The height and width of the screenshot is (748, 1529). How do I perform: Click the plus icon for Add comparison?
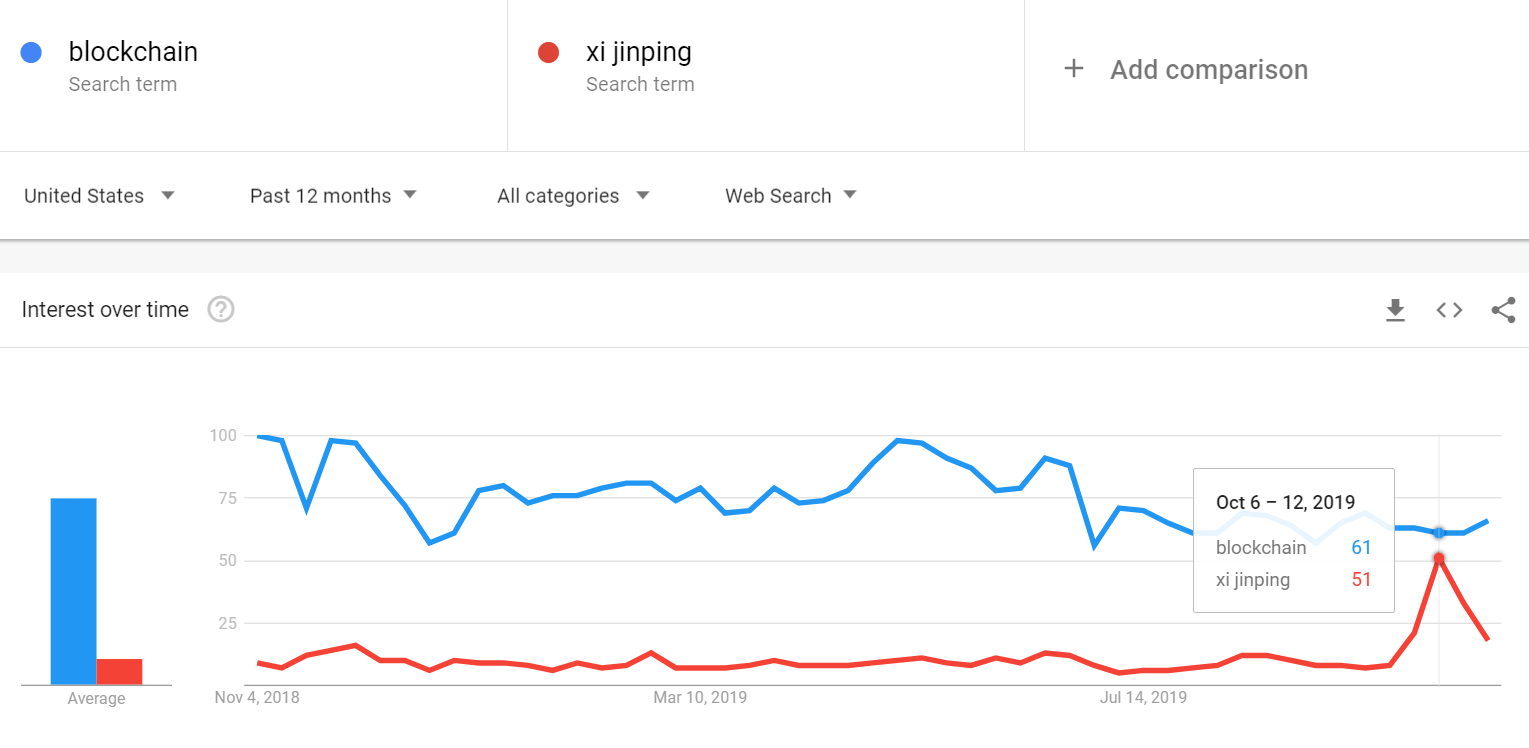point(1073,69)
